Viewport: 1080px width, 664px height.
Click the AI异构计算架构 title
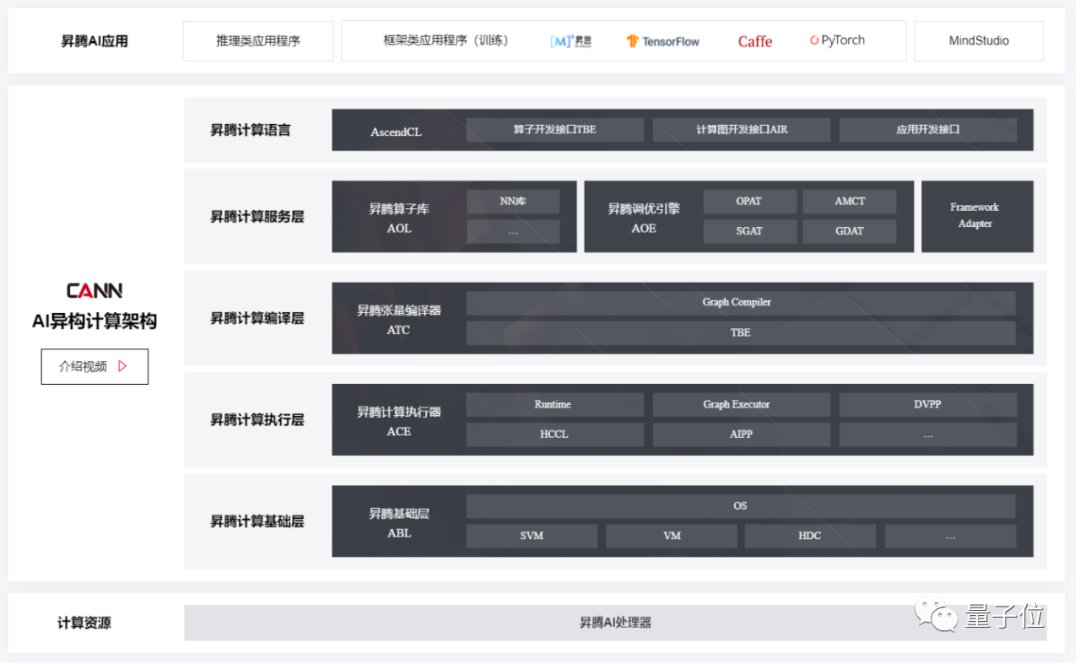(94, 321)
